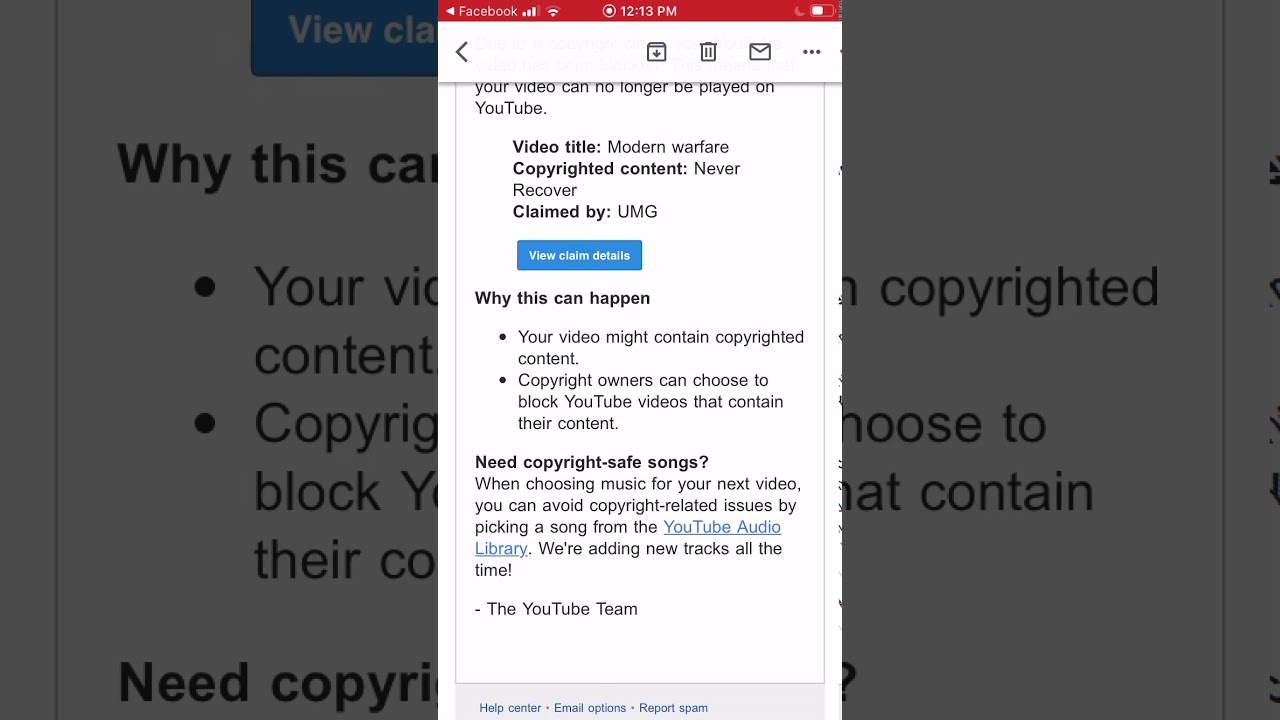1280x720 pixels.
Task: Open View claim details button
Action: click(579, 255)
